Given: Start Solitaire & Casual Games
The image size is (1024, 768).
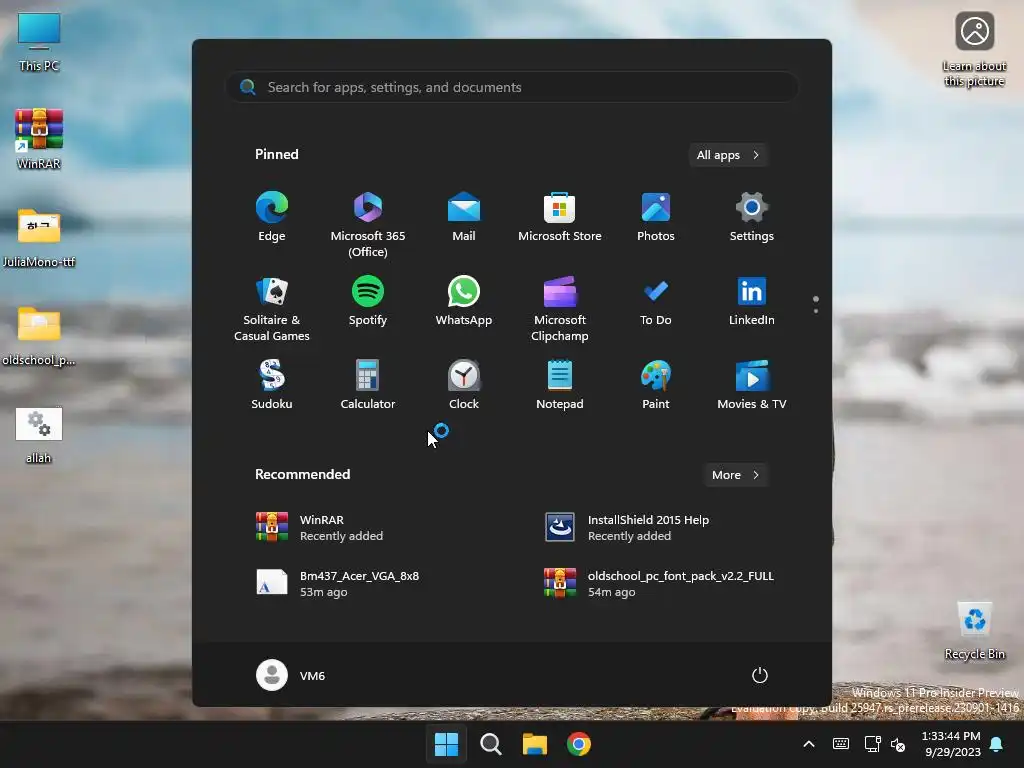Looking at the screenshot, I should 272,308.
